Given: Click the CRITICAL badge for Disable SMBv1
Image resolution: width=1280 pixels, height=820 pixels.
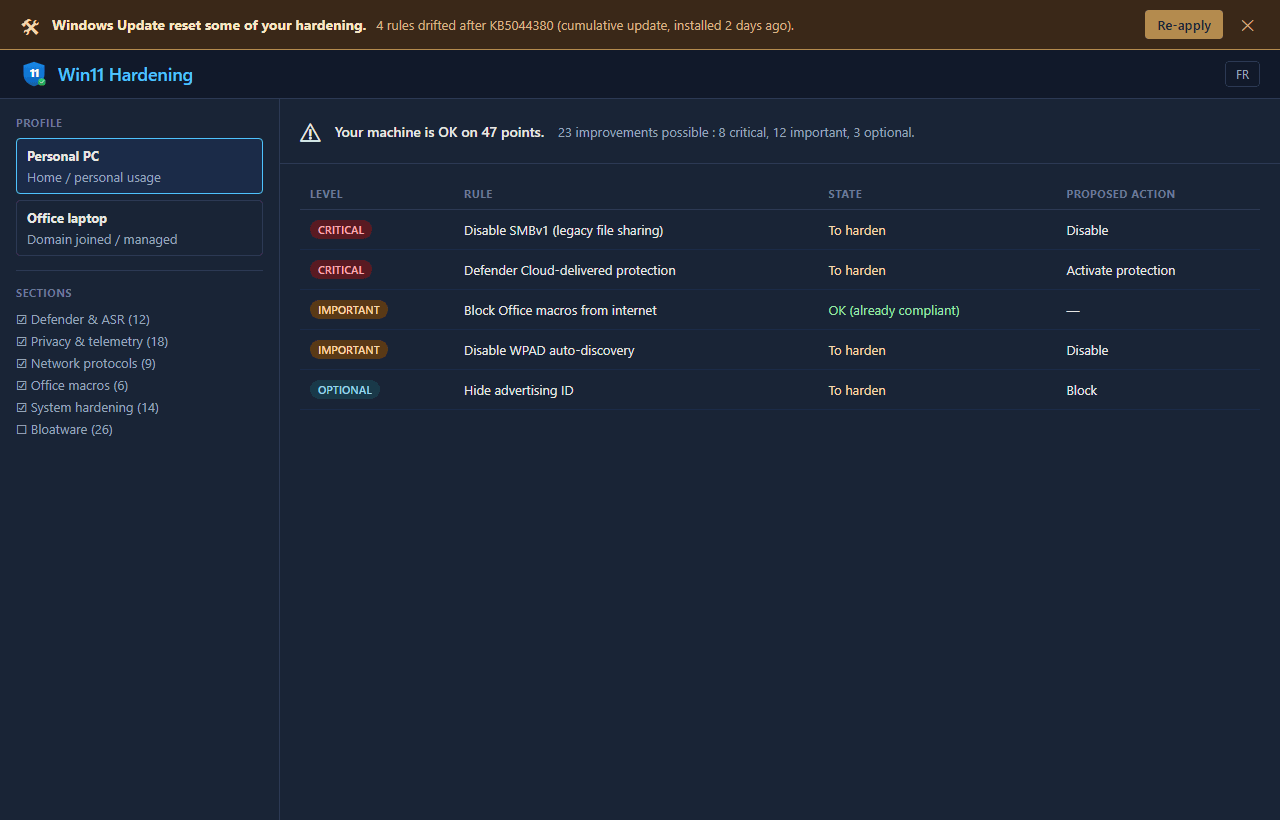Looking at the screenshot, I should (341, 230).
